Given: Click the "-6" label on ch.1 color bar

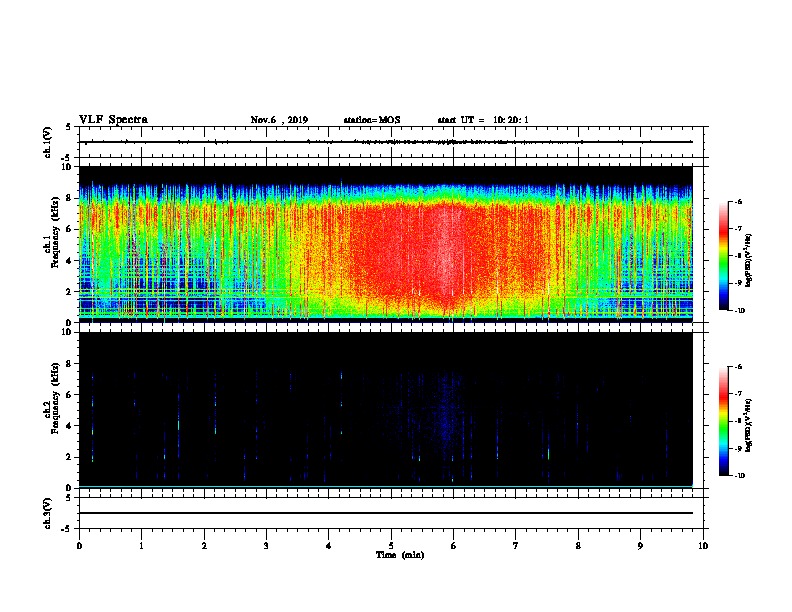Looking at the screenshot, I should 738,201.
